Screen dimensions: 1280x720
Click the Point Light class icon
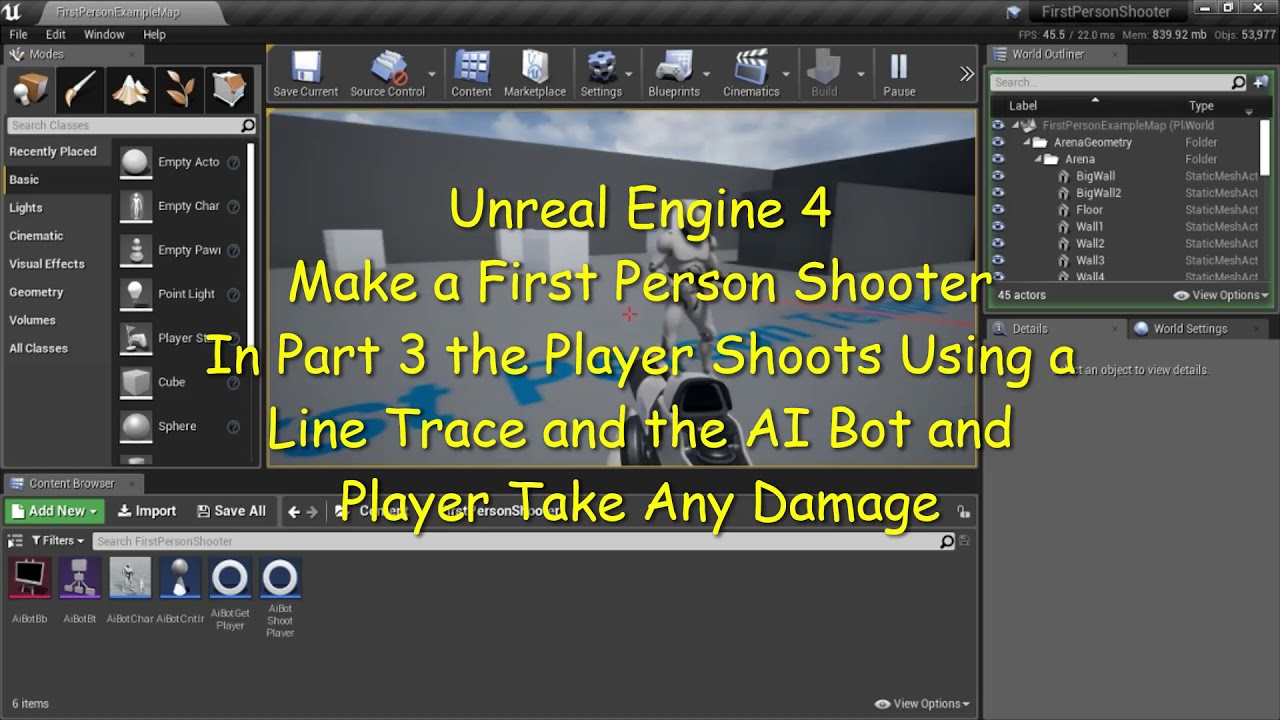(x=135, y=294)
